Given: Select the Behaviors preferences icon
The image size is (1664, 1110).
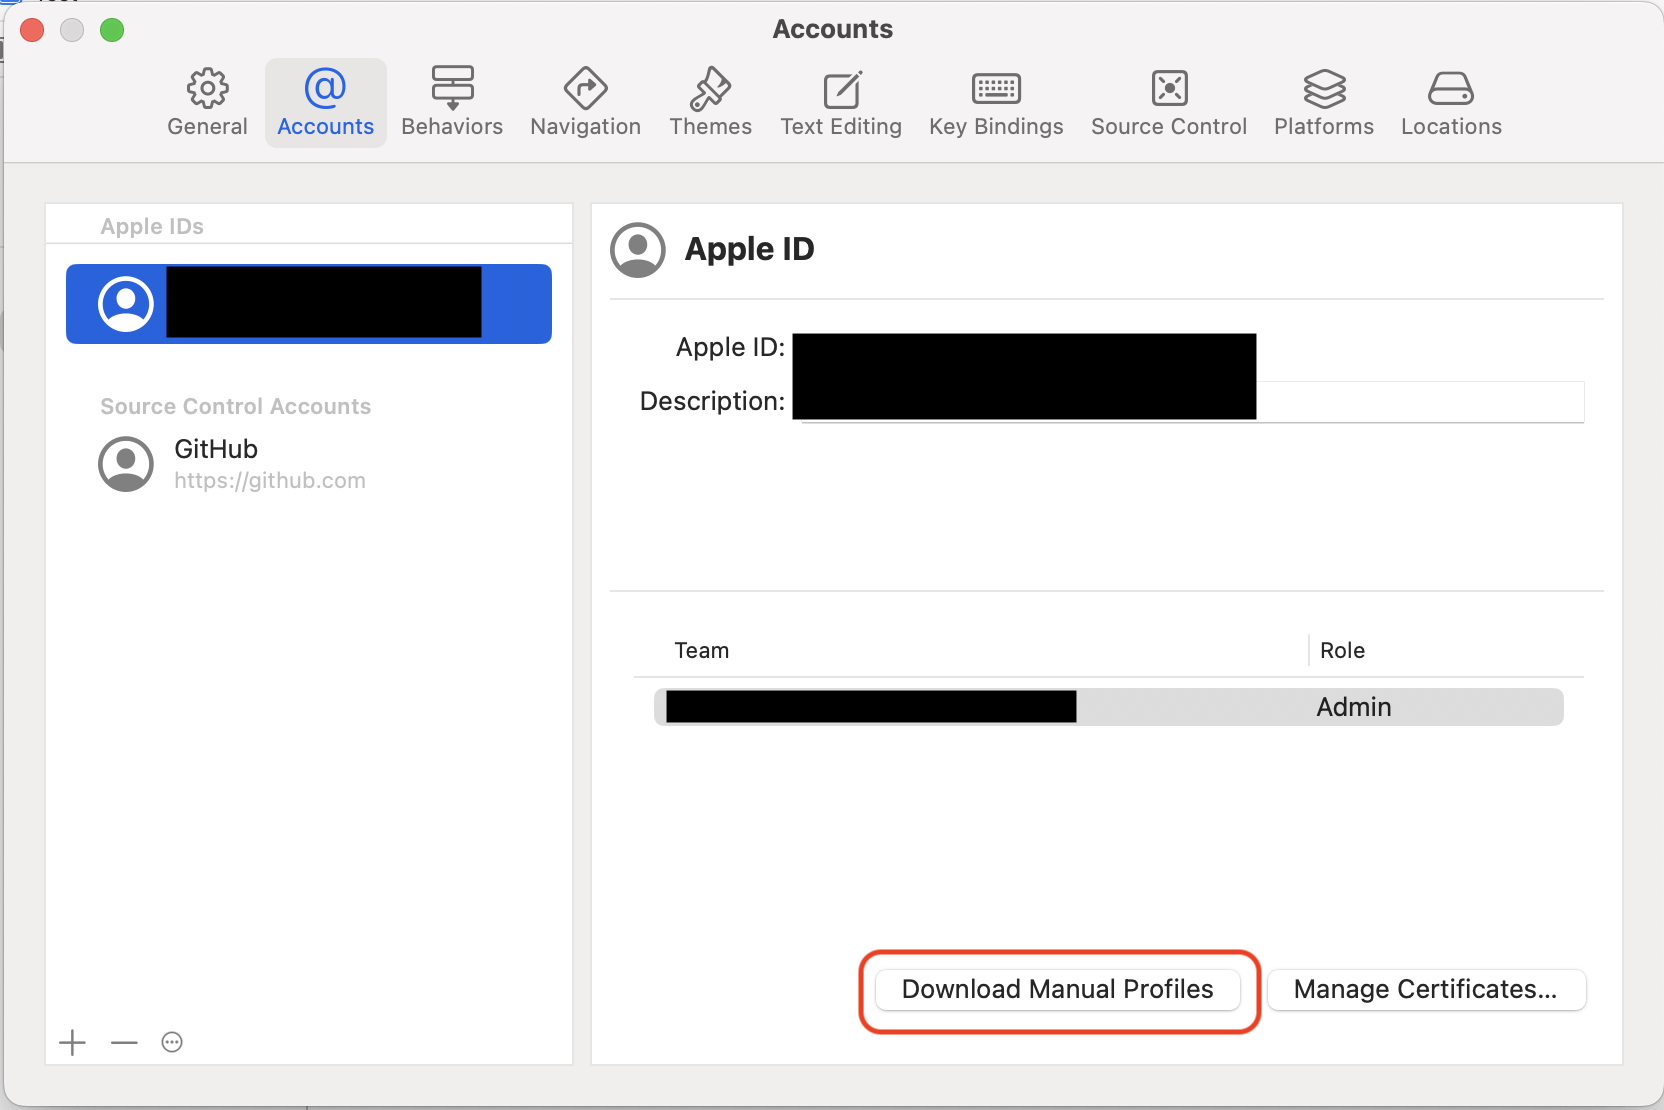Looking at the screenshot, I should click(452, 89).
